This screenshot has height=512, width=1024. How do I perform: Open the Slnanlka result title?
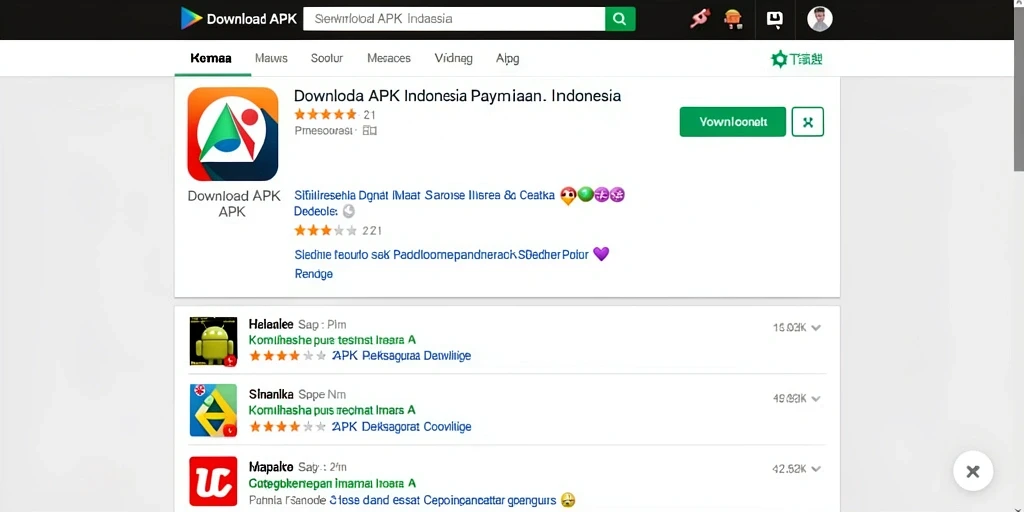pos(271,394)
